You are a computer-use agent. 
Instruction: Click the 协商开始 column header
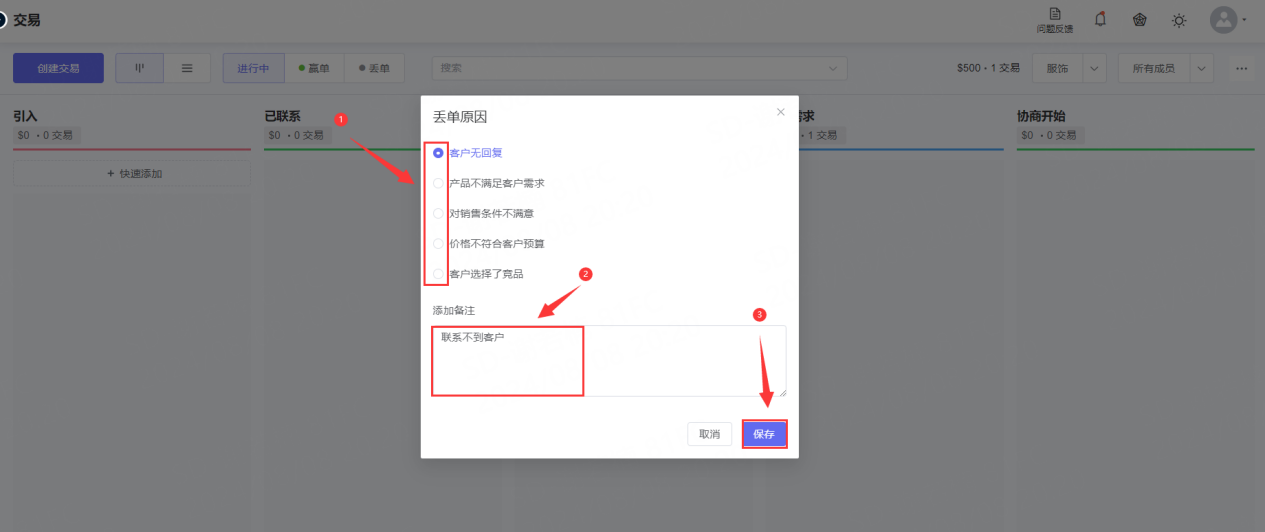click(x=1041, y=116)
